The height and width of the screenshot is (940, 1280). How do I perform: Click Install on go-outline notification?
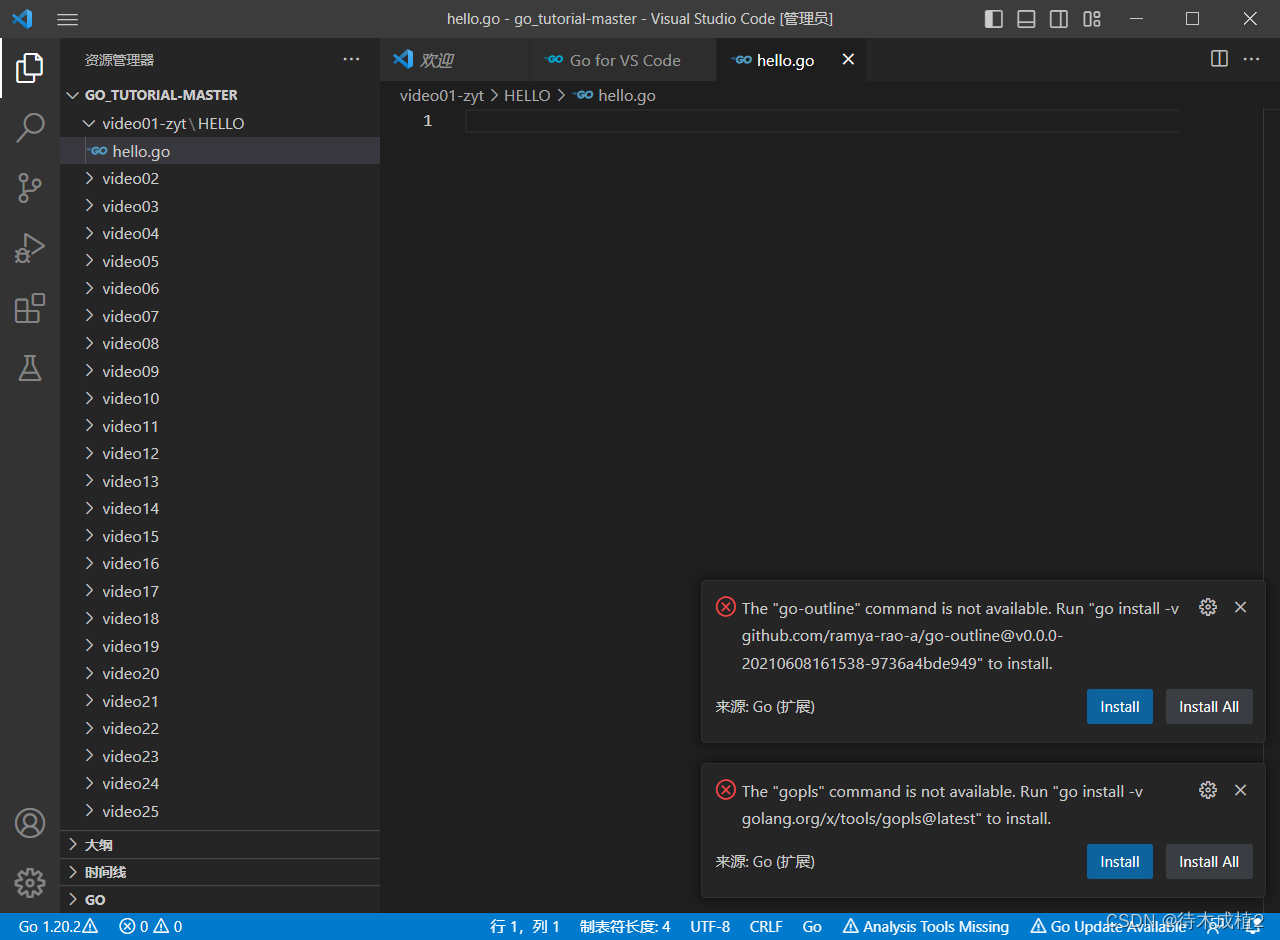[x=1120, y=707]
